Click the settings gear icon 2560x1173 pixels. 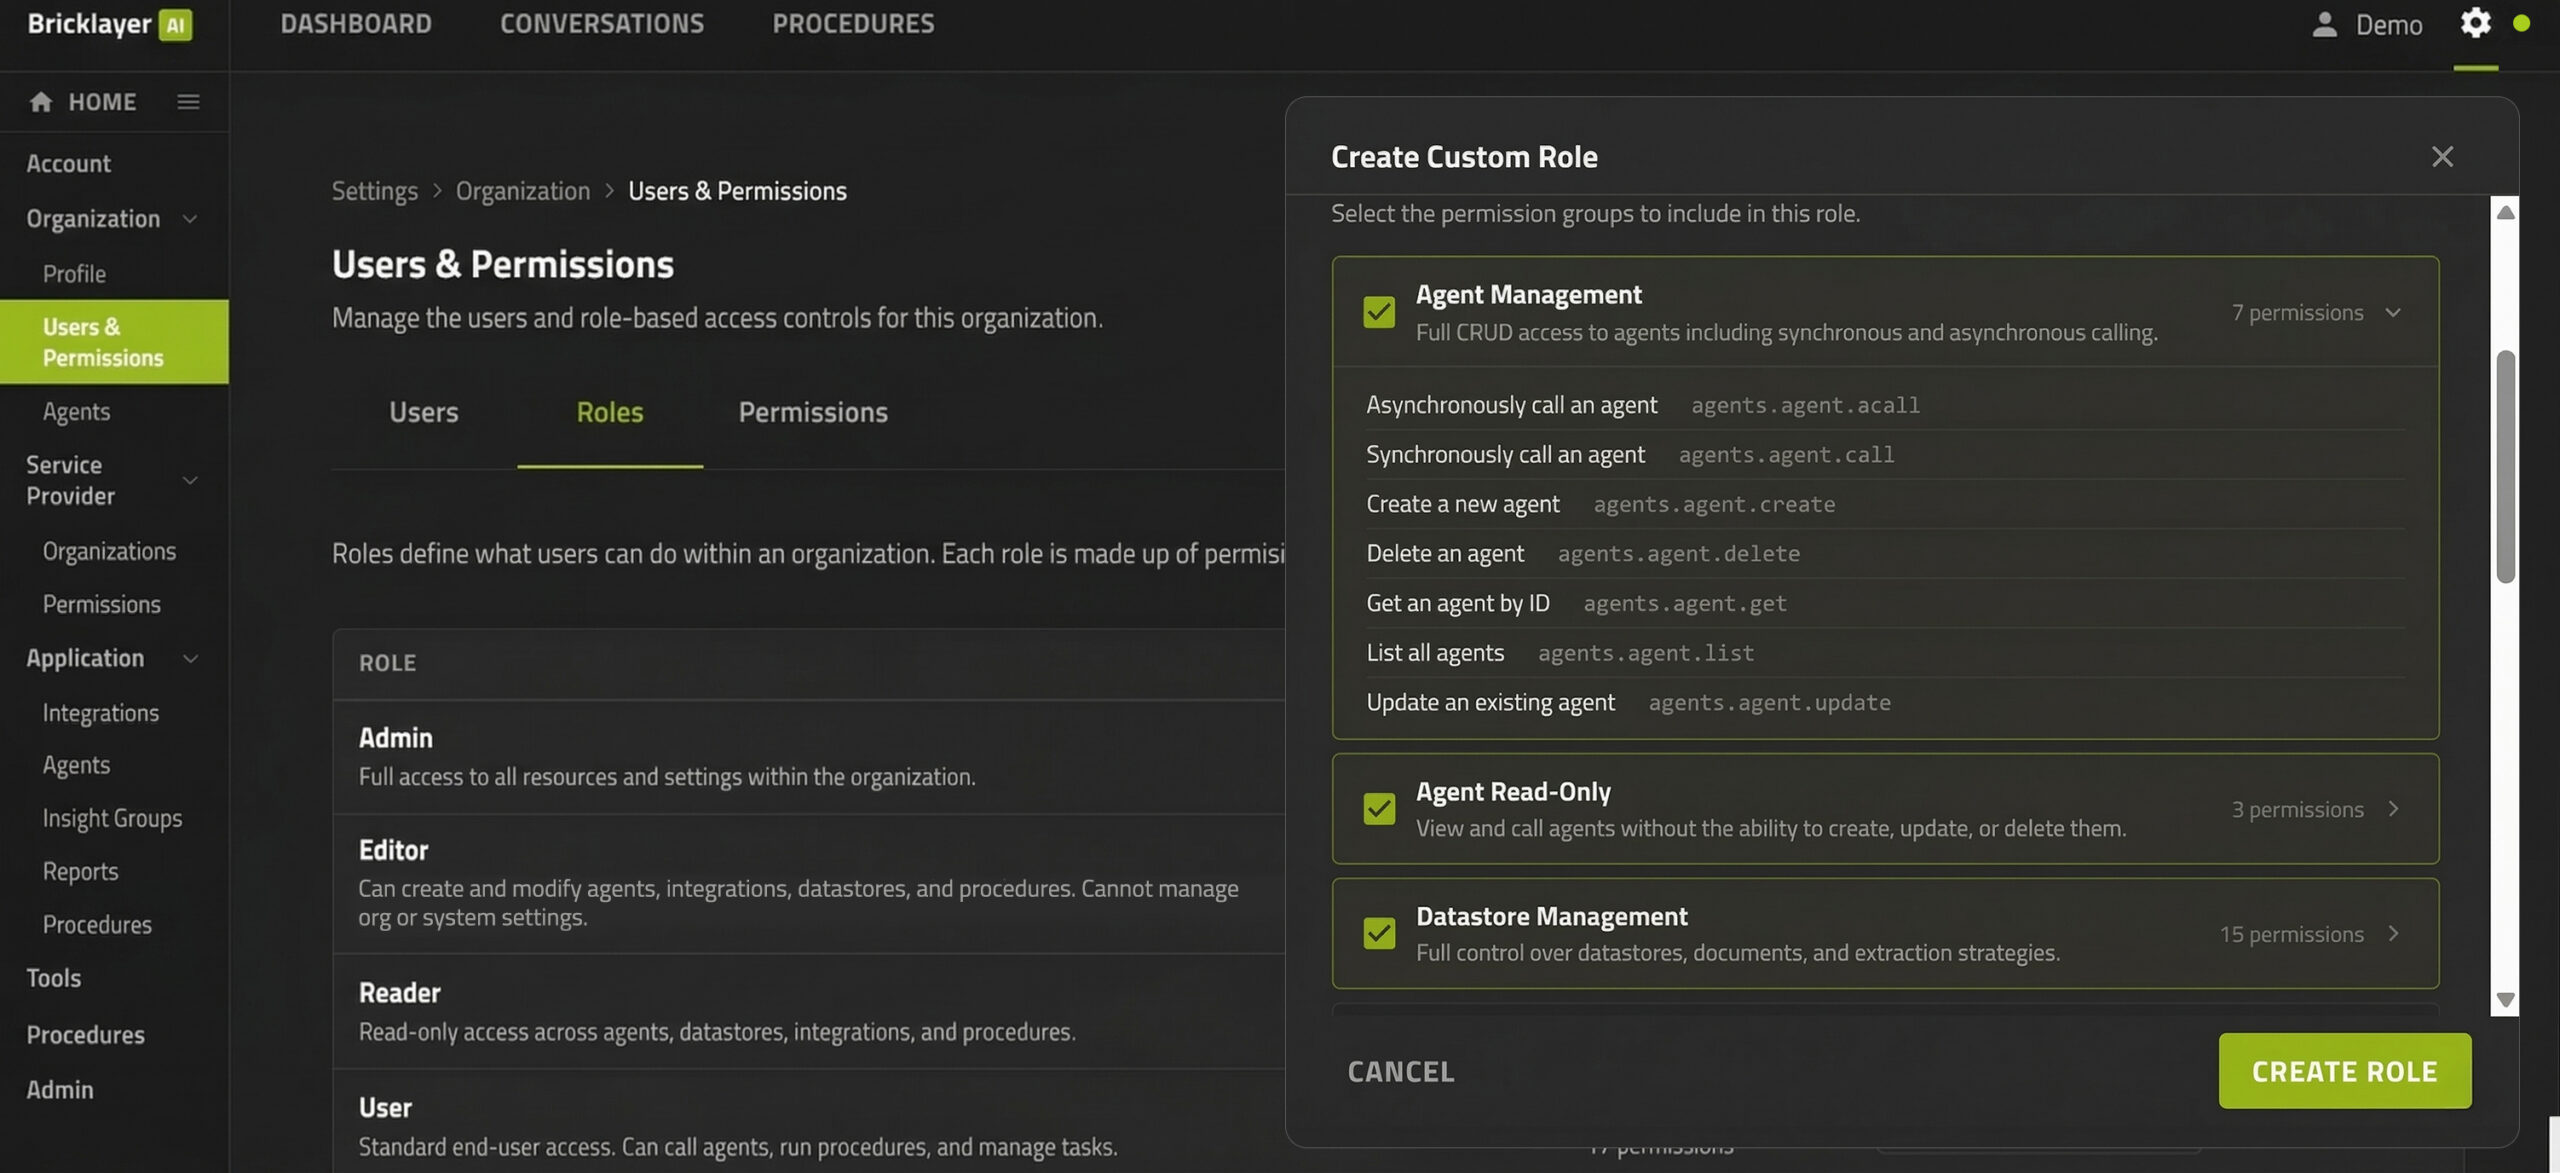click(2475, 23)
